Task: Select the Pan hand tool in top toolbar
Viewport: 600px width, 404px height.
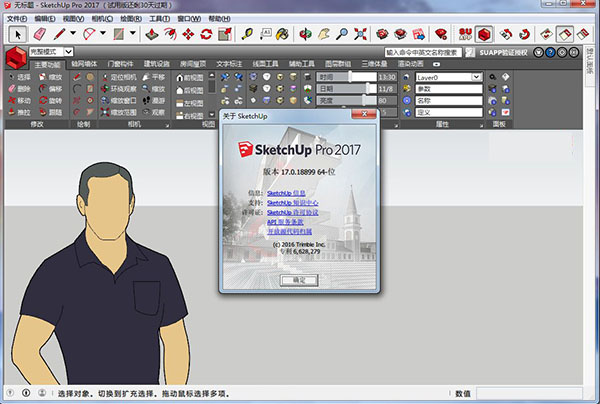Action: (324, 34)
